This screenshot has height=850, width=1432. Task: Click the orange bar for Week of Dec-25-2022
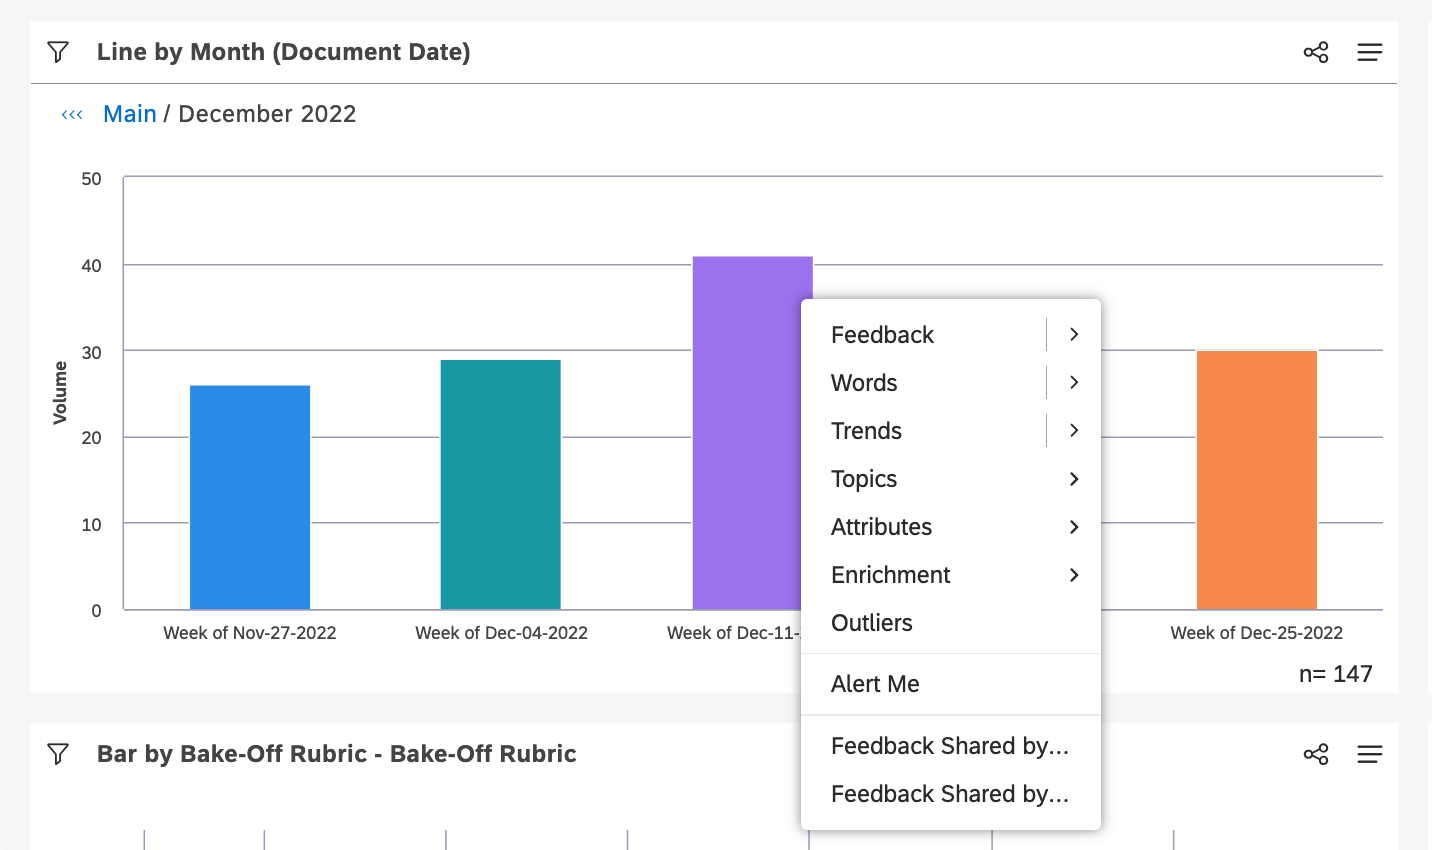pos(1256,480)
